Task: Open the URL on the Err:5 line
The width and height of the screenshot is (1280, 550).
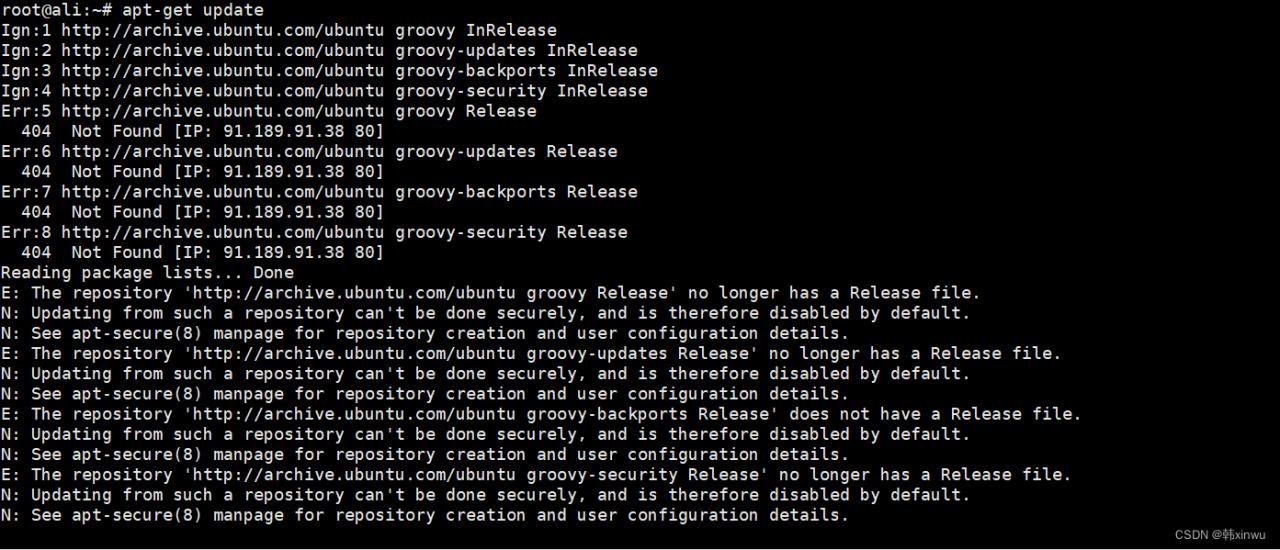Action: pyautogui.click(x=222, y=111)
